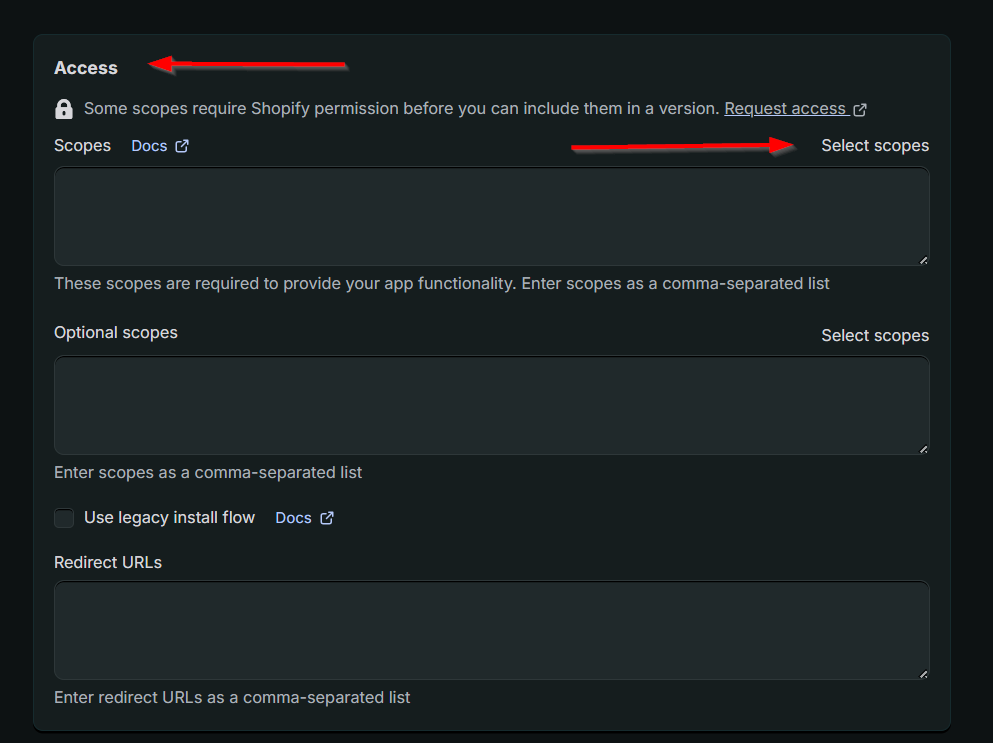Enable the Use legacy install flow checkbox
The width and height of the screenshot is (993, 743).
(x=64, y=518)
